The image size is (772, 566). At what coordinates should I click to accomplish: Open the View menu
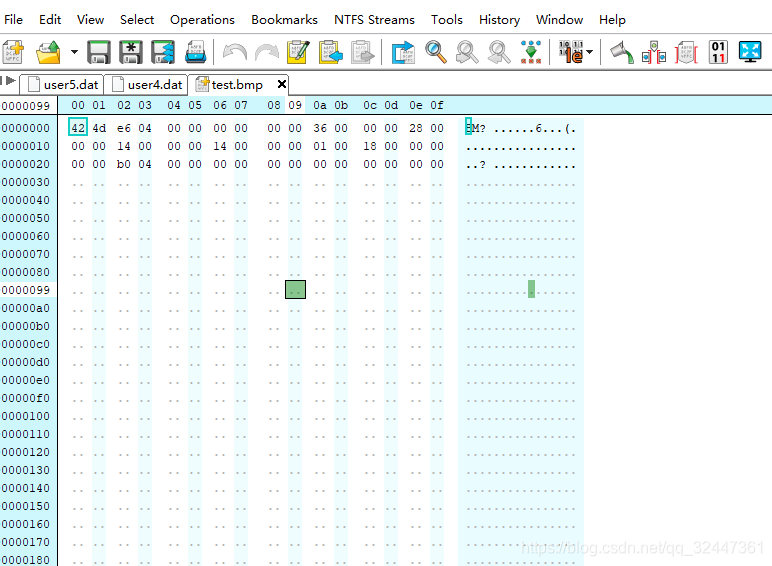[x=90, y=20]
